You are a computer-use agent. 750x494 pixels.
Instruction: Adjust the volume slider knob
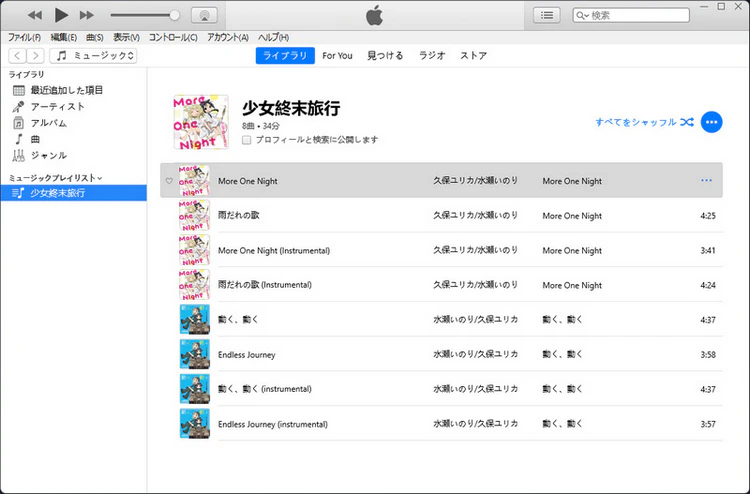175,15
